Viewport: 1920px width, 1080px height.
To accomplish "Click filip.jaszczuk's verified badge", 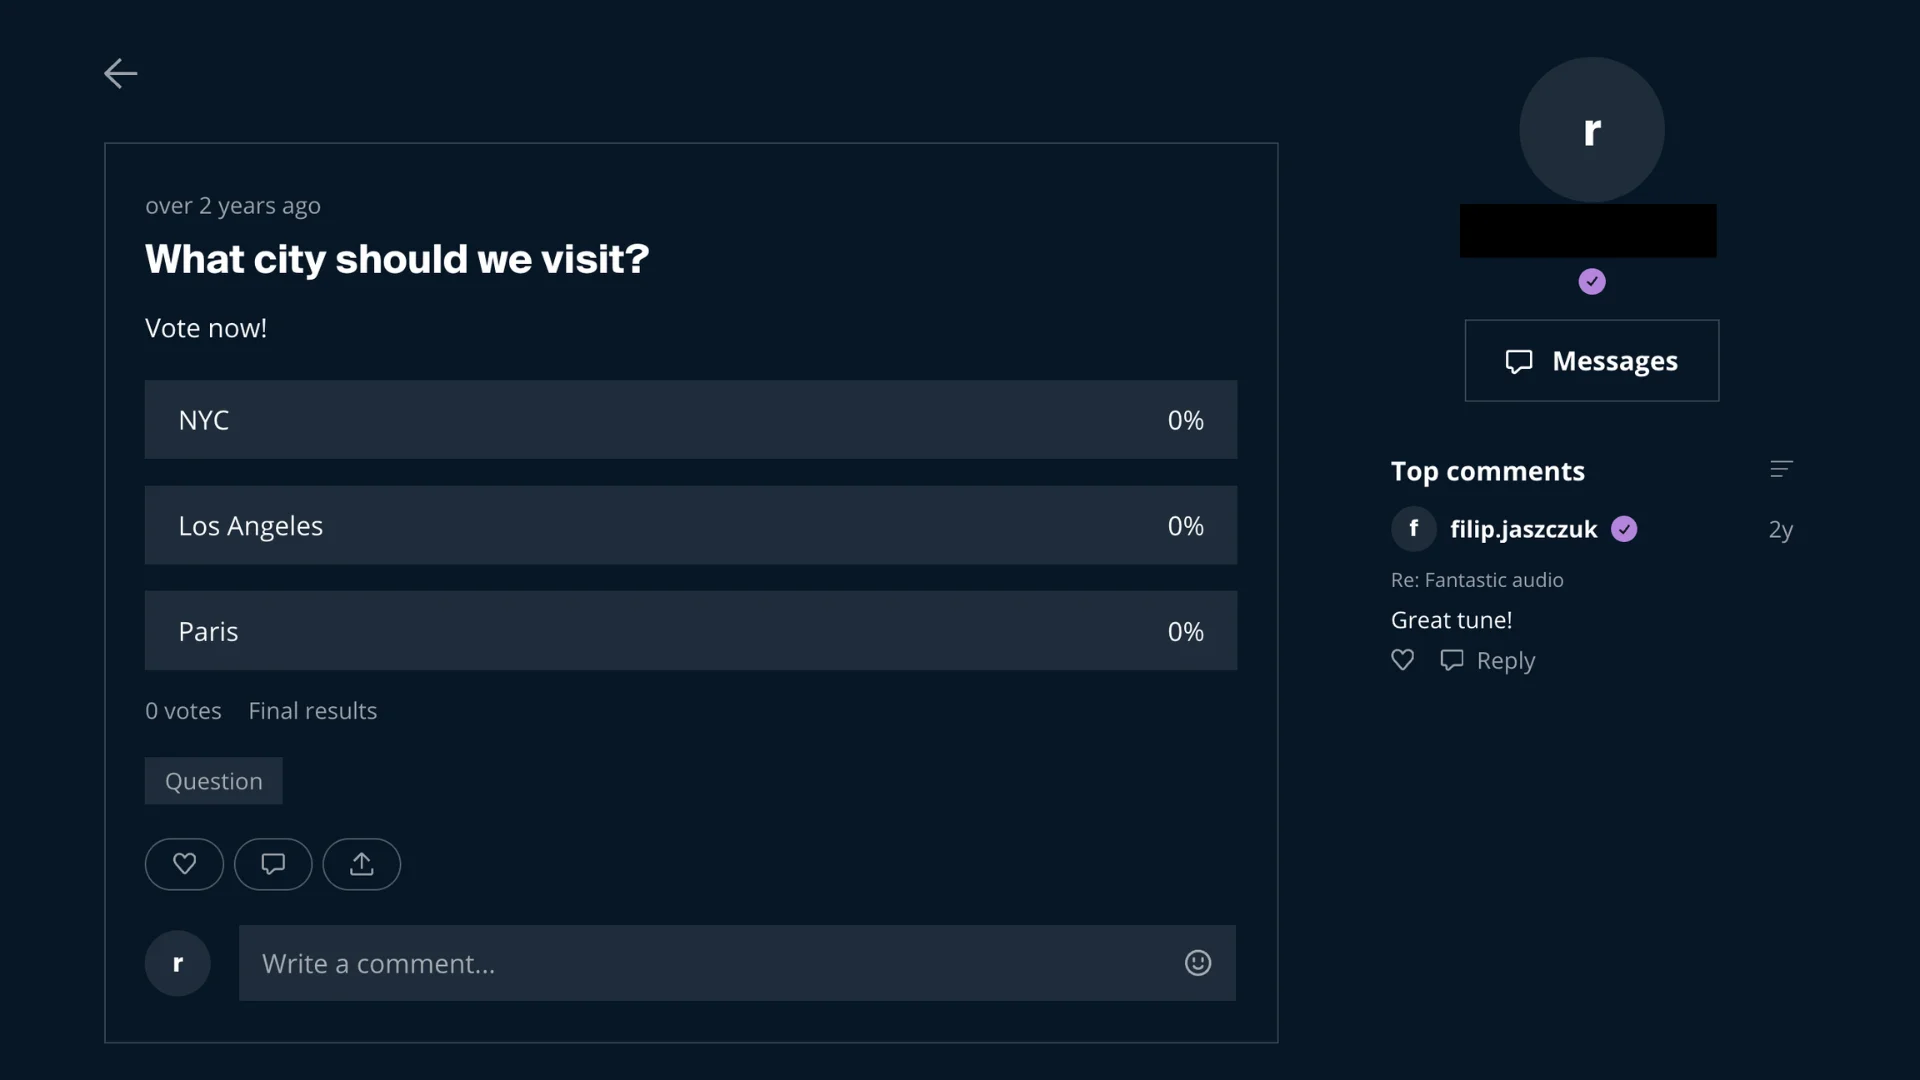I will [x=1624, y=529].
